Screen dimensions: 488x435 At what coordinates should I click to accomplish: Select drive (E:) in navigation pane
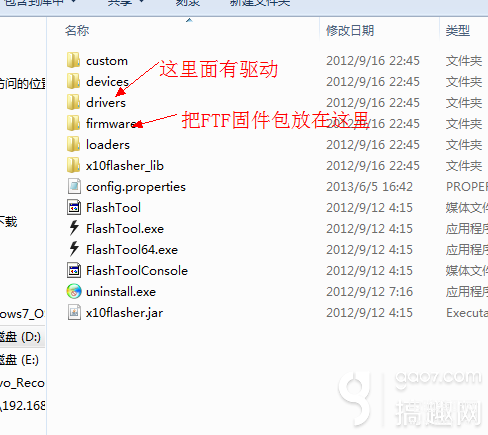[x=19, y=360]
